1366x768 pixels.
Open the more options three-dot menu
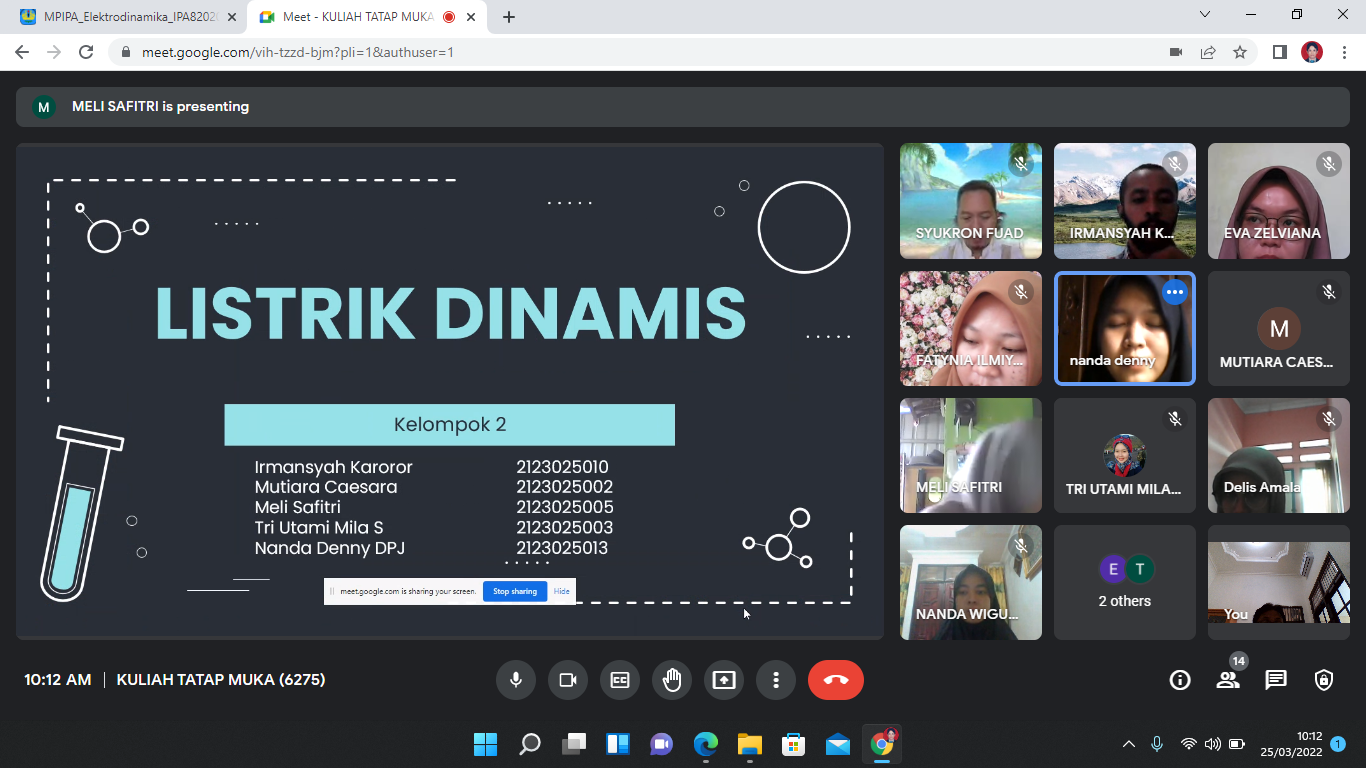coord(775,680)
